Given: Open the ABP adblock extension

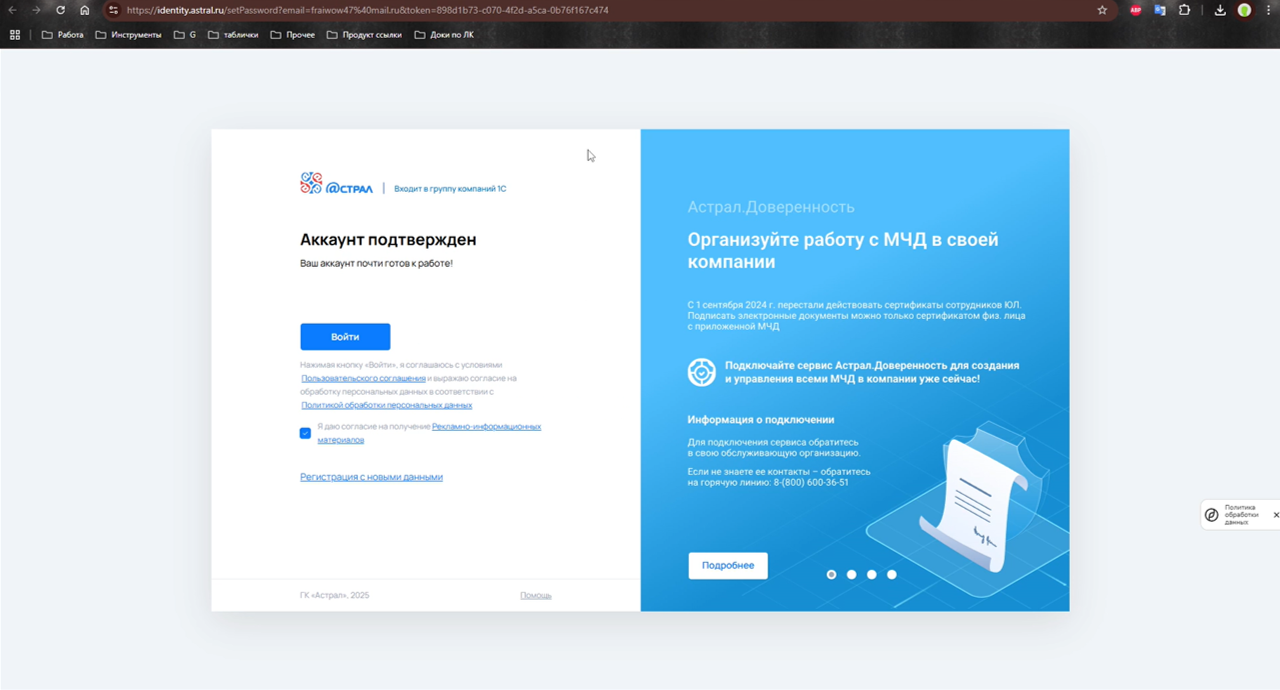Looking at the screenshot, I should (x=1136, y=10).
